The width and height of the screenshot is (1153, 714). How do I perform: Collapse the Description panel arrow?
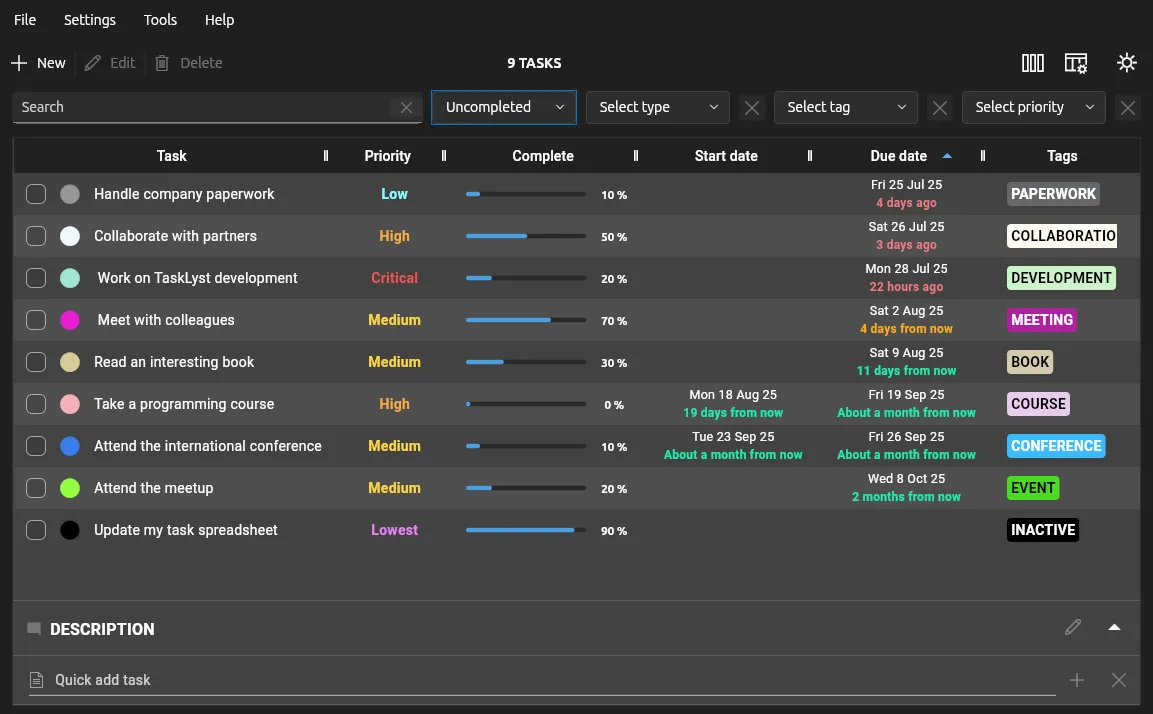coord(1115,628)
